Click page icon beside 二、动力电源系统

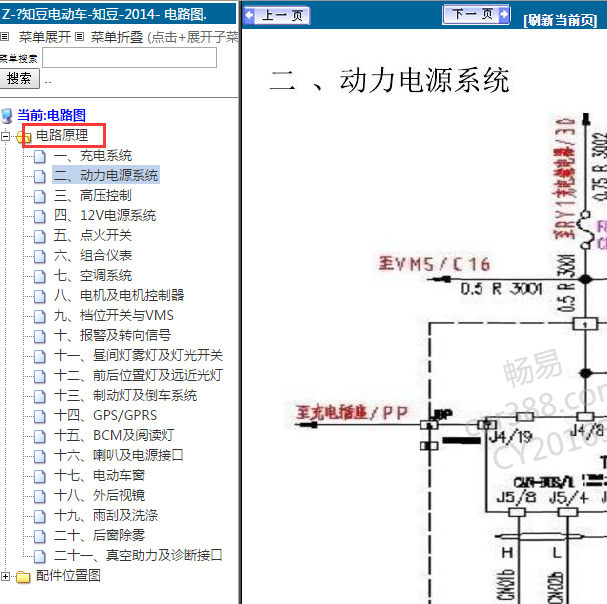coord(39,177)
